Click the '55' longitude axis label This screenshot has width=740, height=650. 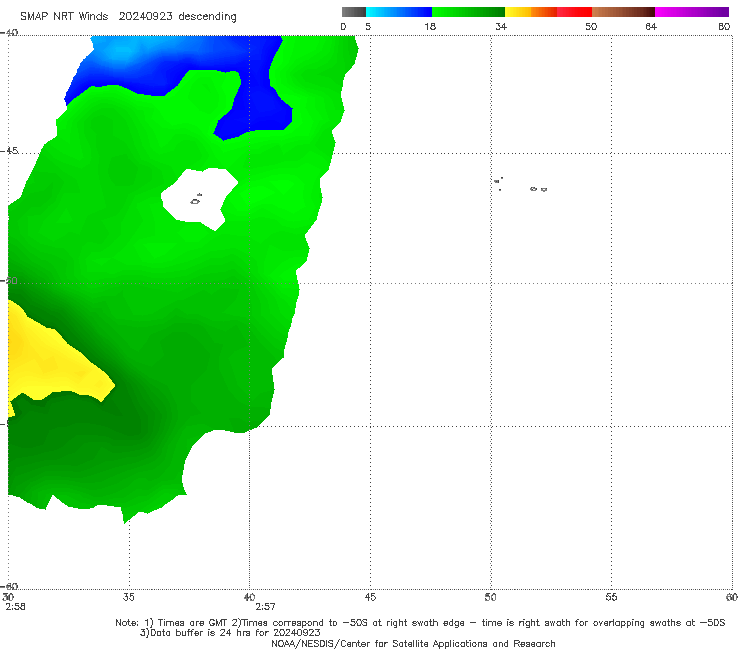[x=611, y=597]
